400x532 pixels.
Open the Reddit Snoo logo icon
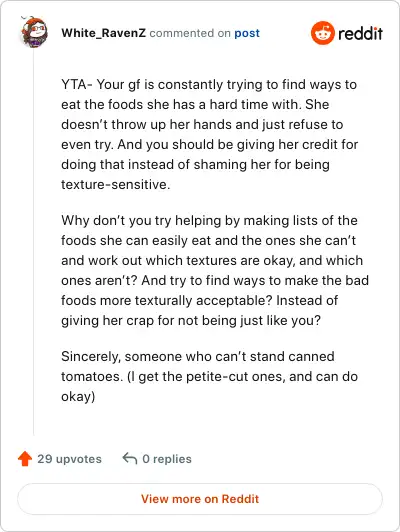[x=323, y=33]
